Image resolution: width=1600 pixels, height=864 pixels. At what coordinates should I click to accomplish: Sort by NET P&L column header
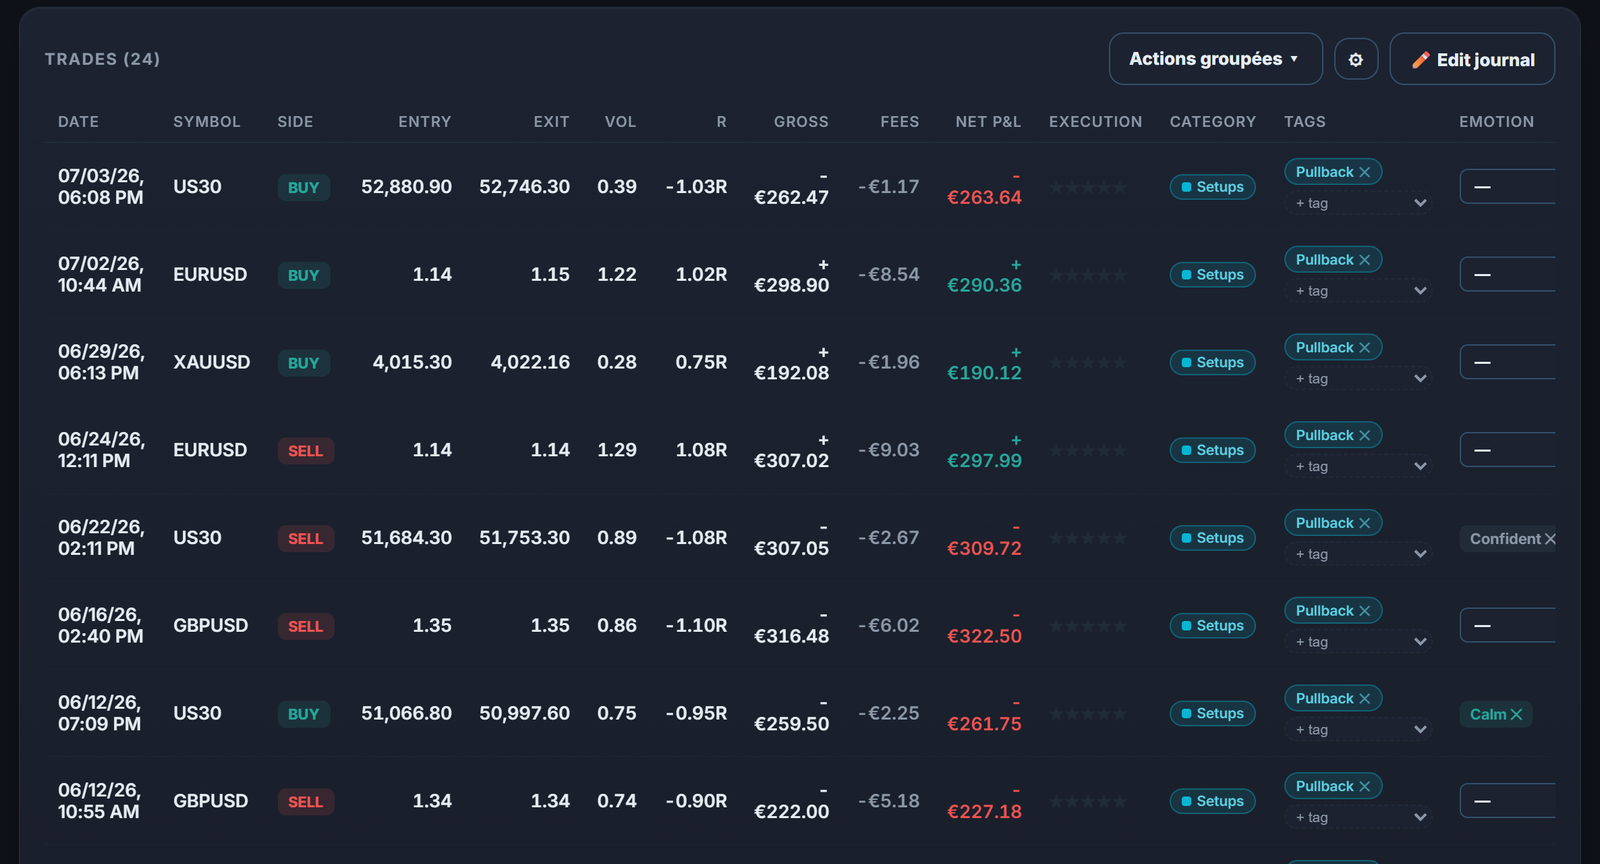click(x=988, y=122)
